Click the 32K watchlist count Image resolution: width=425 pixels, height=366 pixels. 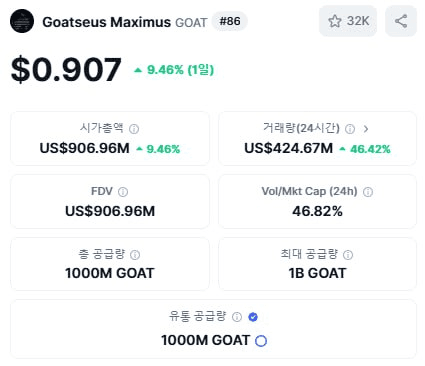pos(358,21)
